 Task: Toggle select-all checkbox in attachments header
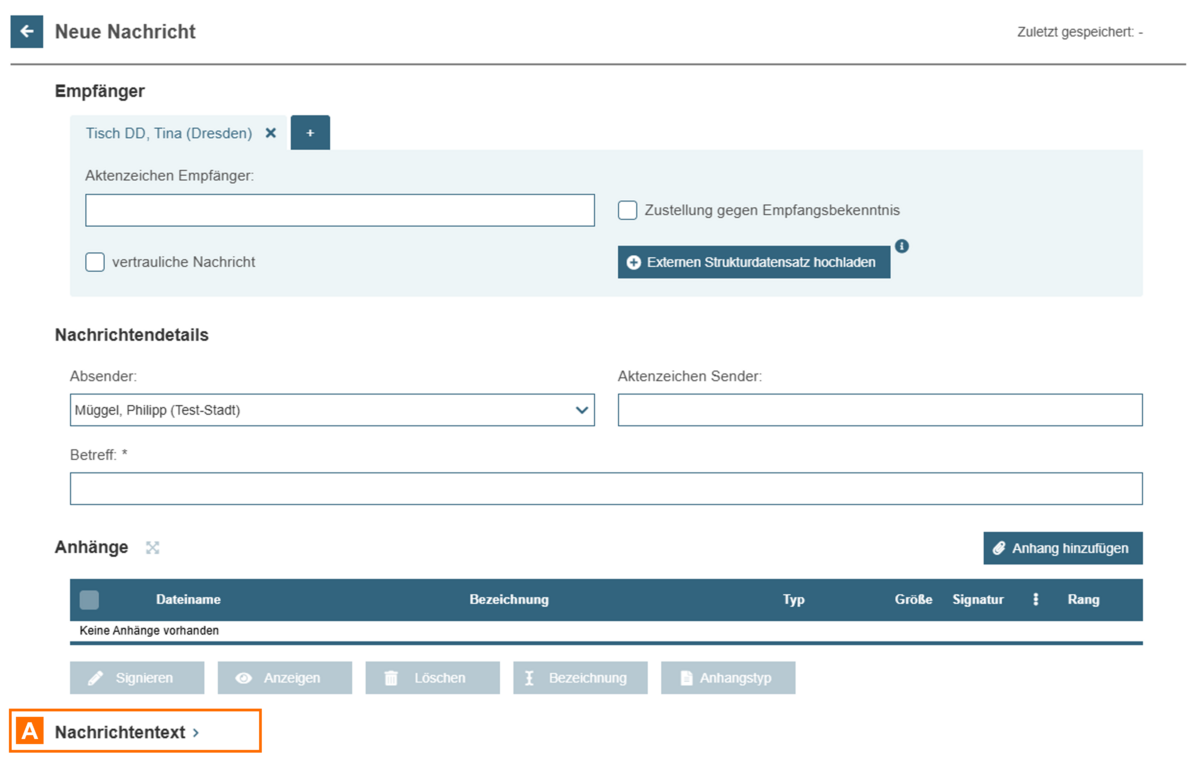click(x=89, y=600)
